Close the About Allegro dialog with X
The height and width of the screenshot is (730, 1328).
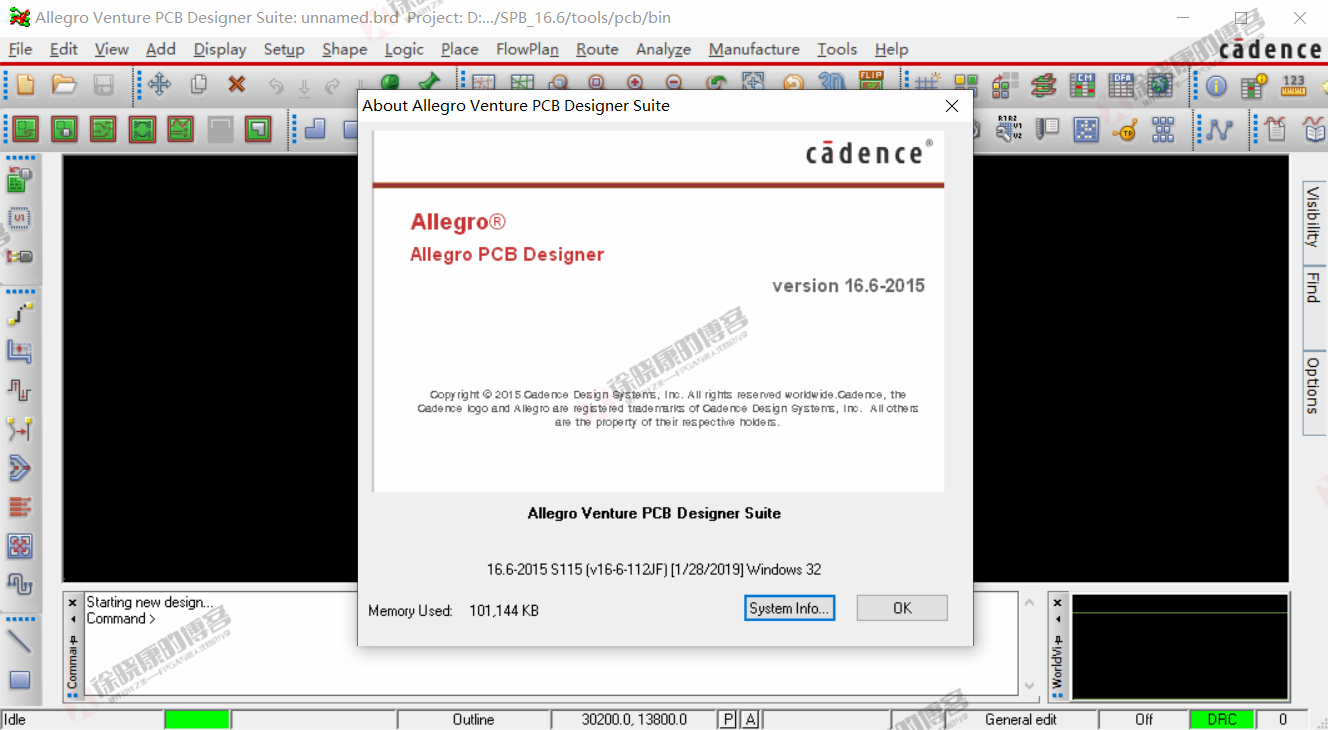952,106
